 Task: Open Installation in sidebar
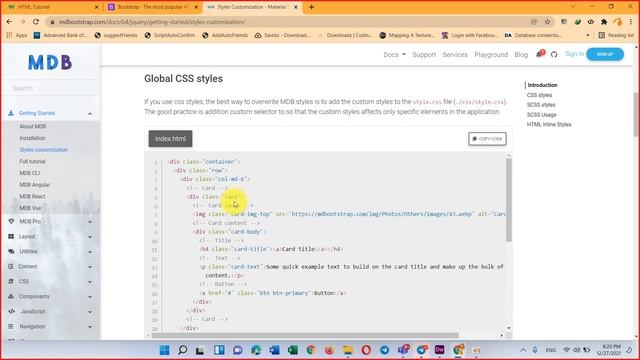32,138
